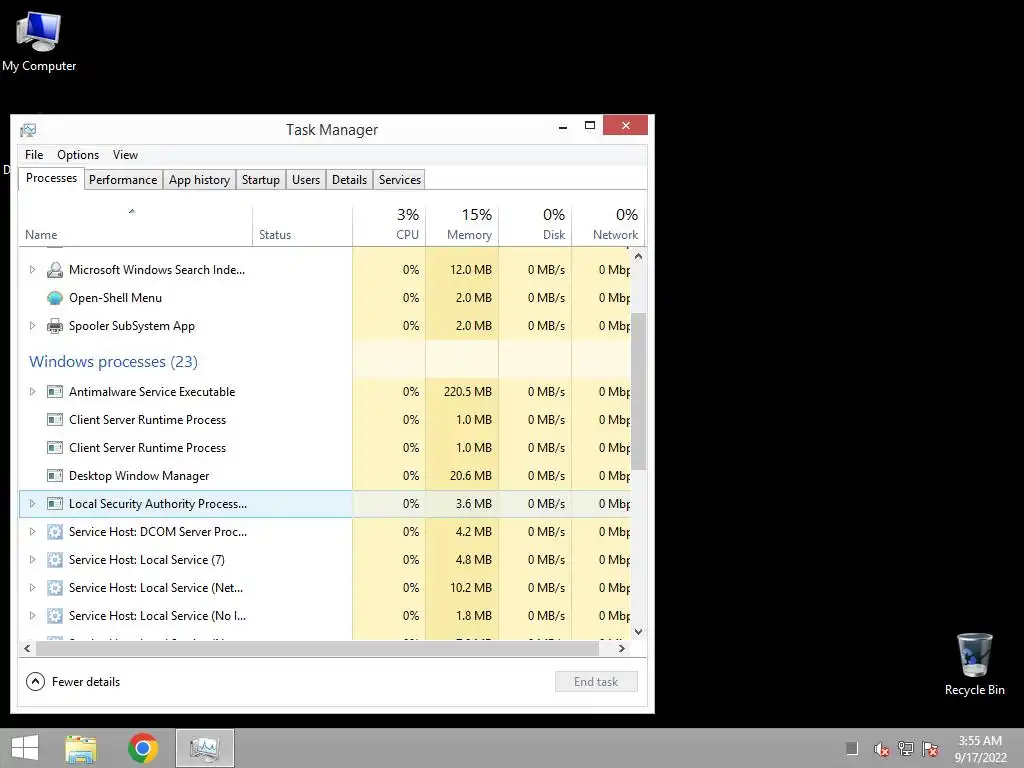Expand the Spooler SubSystem App process
This screenshot has width=1024, height=768.
32,326
